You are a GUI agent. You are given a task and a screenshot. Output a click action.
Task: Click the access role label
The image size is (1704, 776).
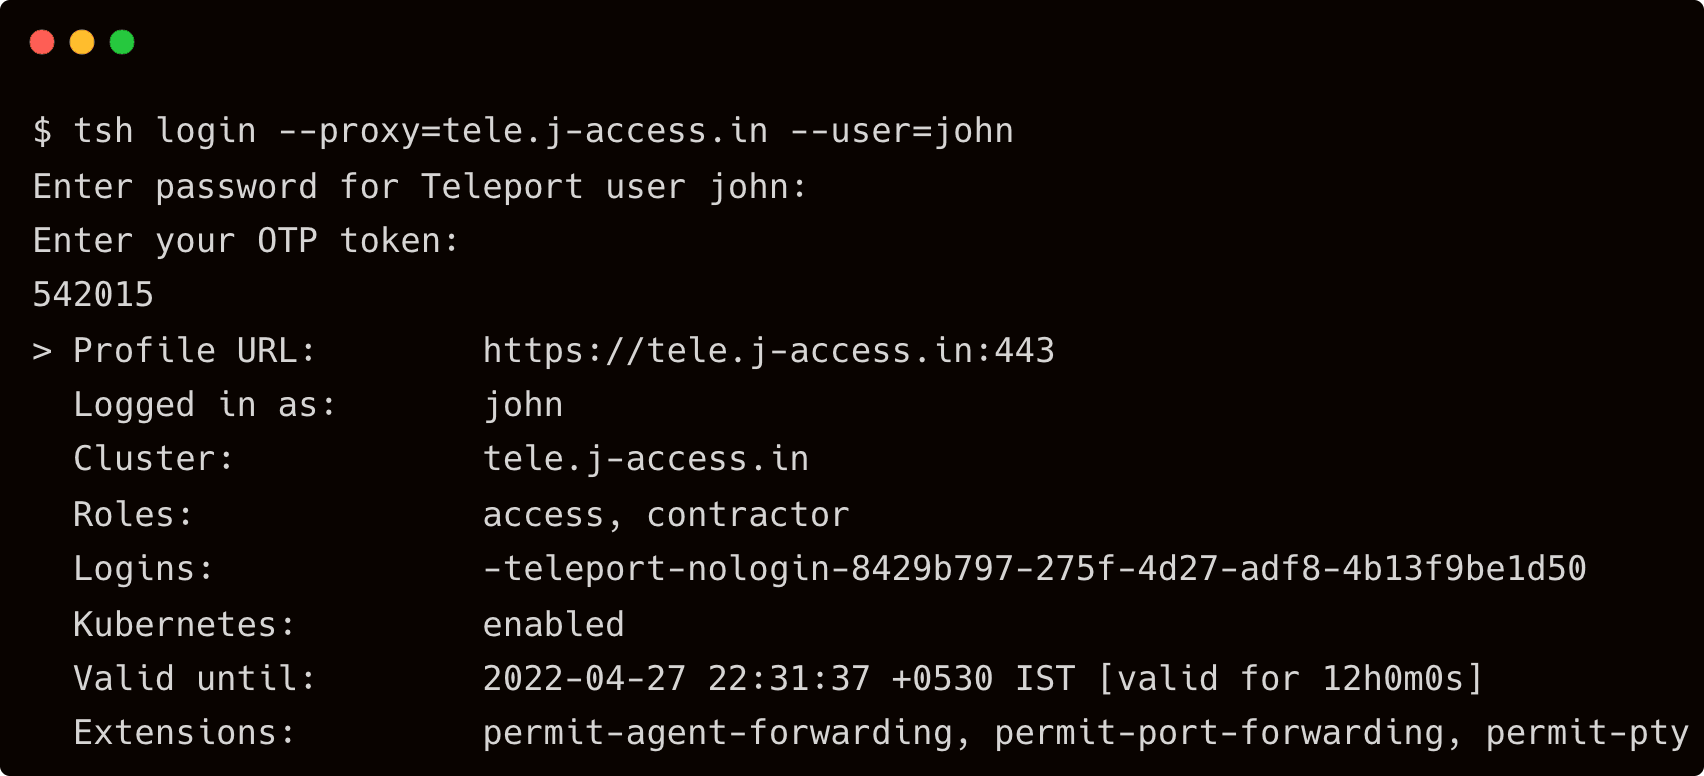point(544,513)
